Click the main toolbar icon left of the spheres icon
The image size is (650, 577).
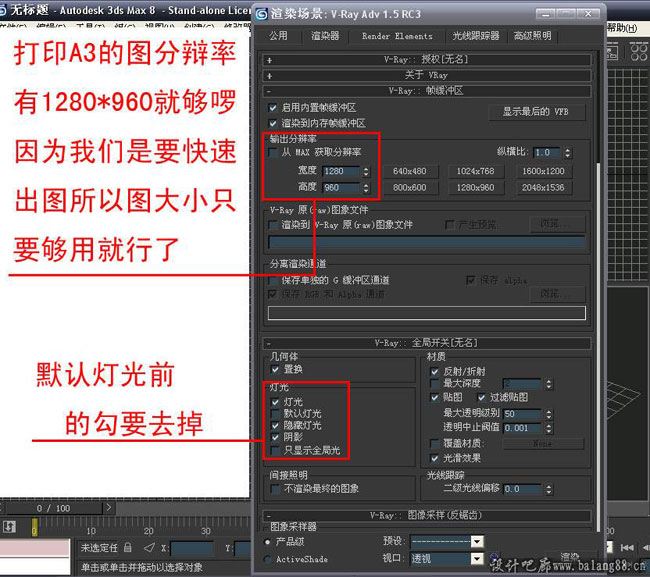612,52
